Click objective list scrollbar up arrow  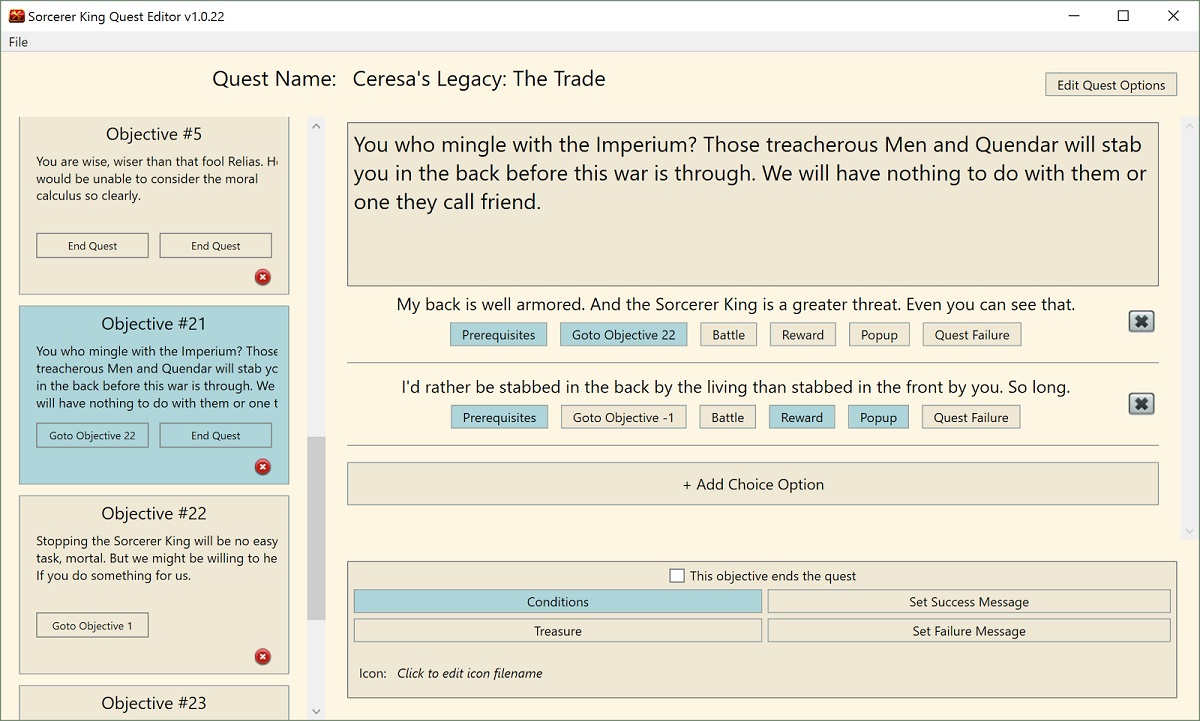pos(316,127)
